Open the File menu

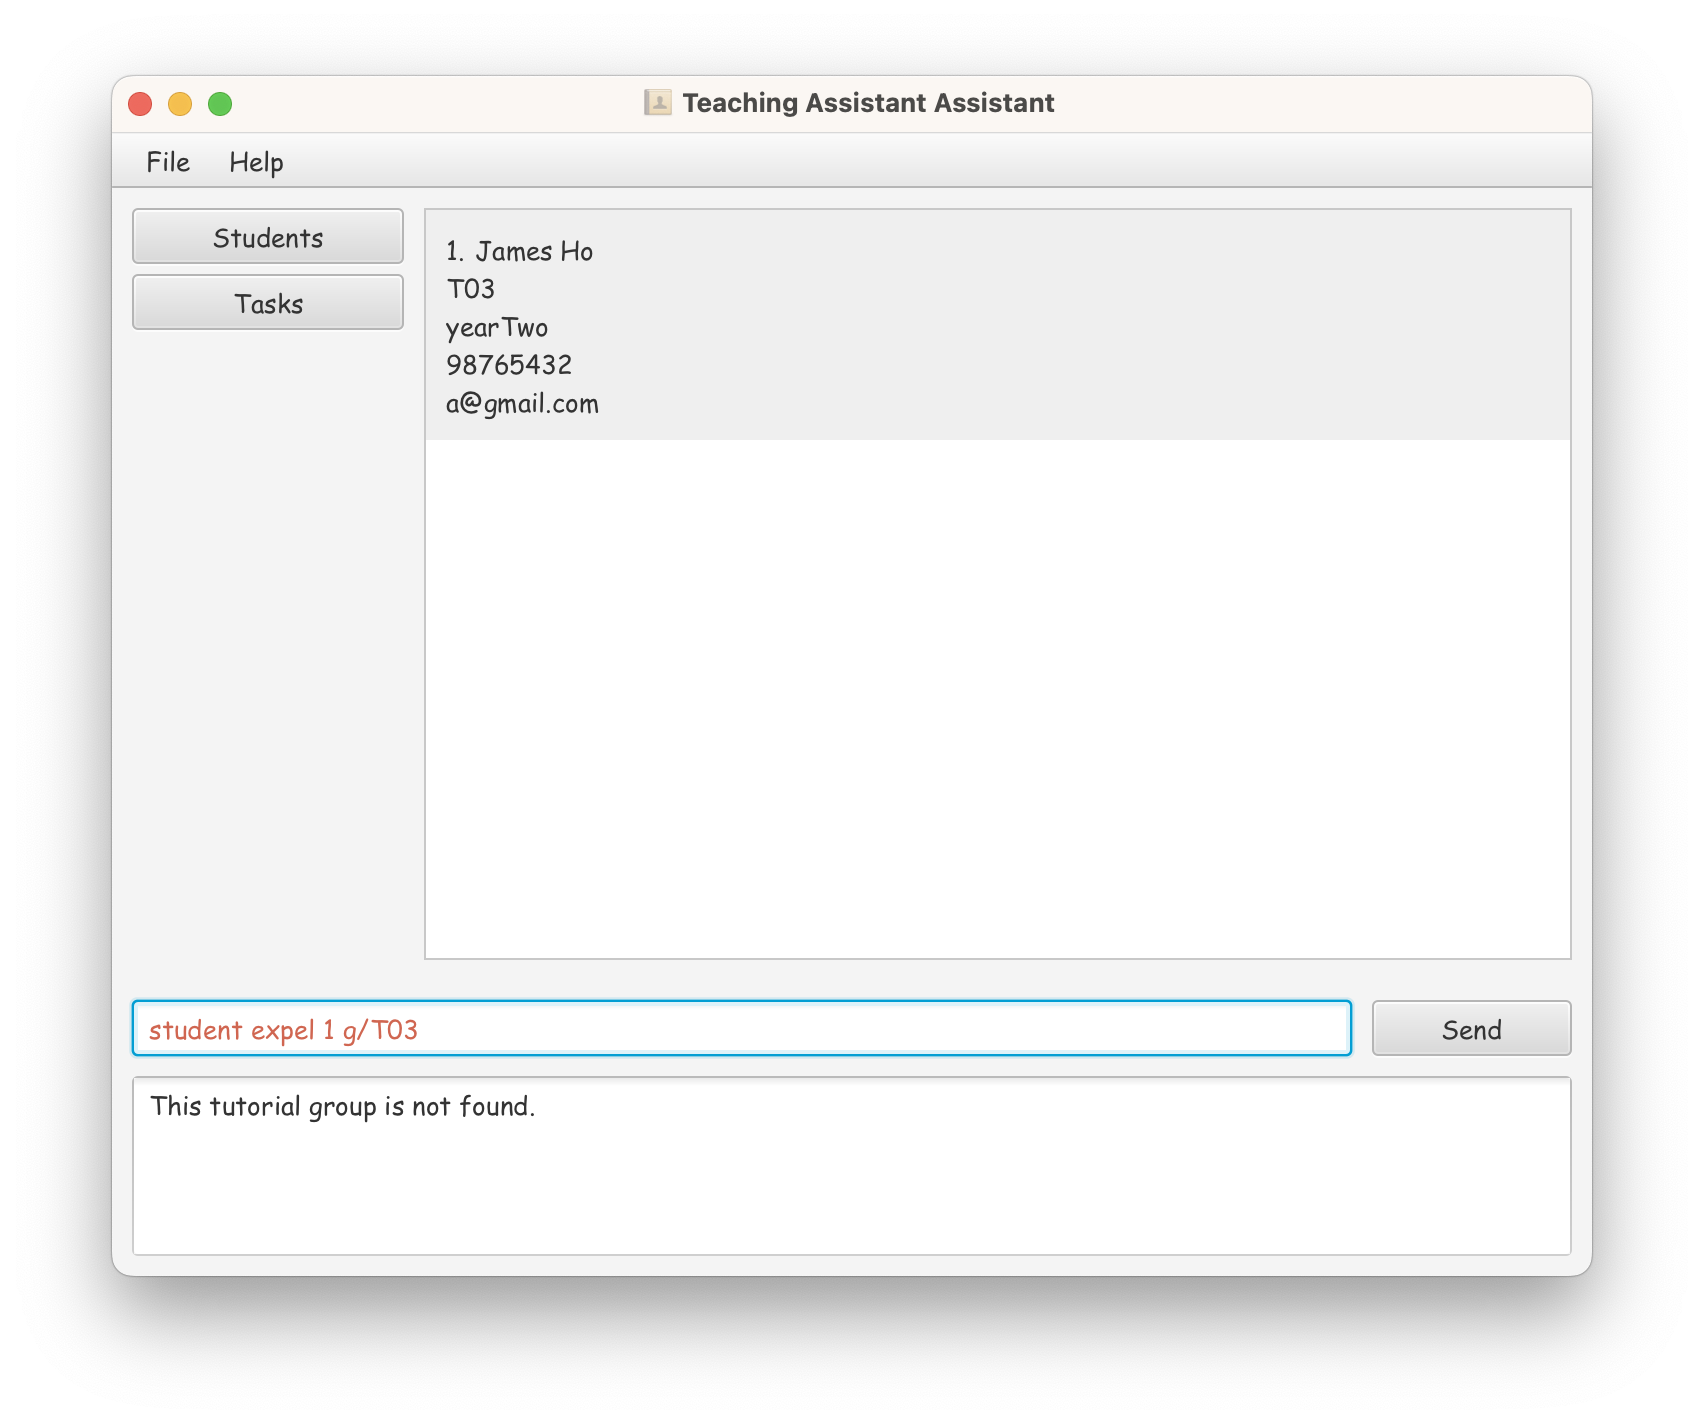[x=168, y=162]
